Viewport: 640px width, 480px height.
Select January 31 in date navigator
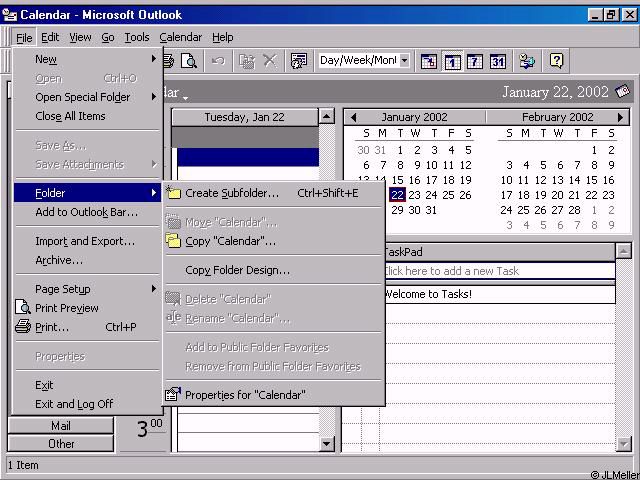(x=431, y=210)
